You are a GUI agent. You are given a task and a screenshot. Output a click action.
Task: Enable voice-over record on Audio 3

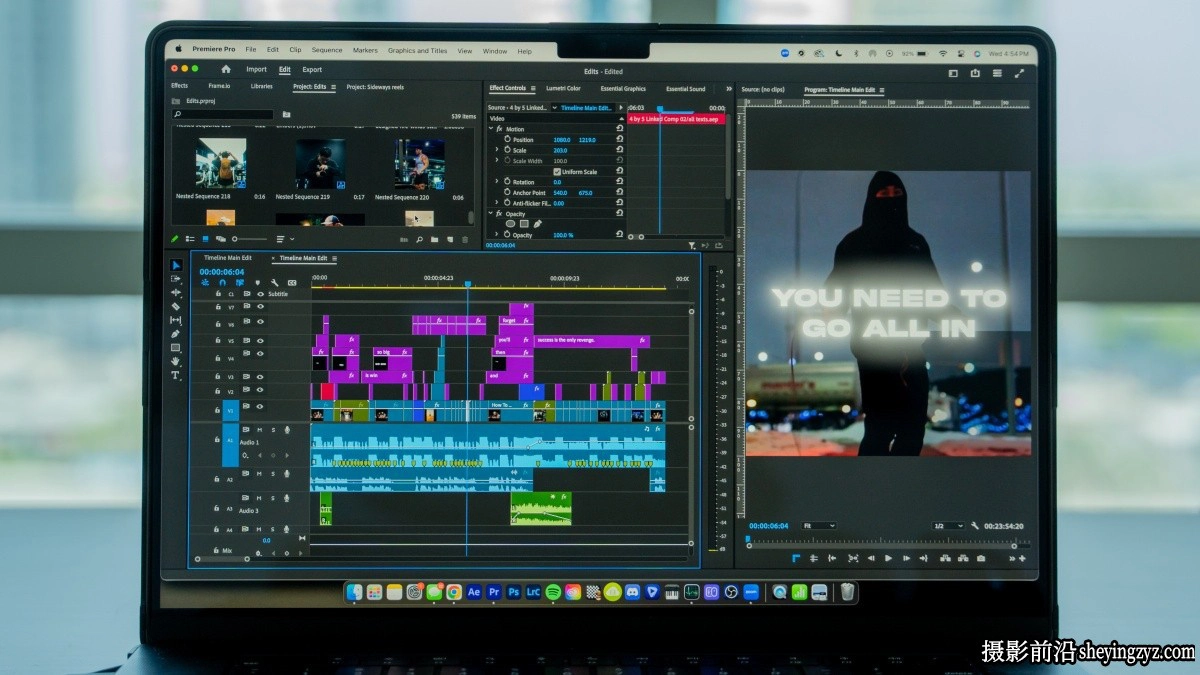click(x=287, y=497)
